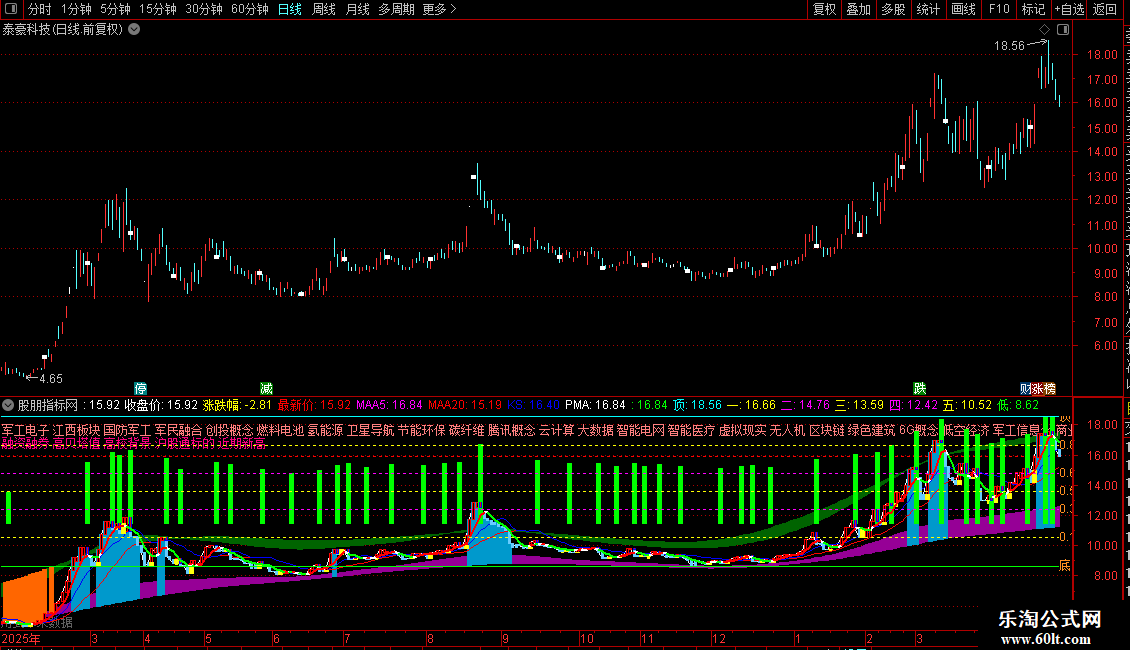Toggle the right info panel icon
Image resolution: width=1130 pixels, height=650 pixels.
point(1063,30)
